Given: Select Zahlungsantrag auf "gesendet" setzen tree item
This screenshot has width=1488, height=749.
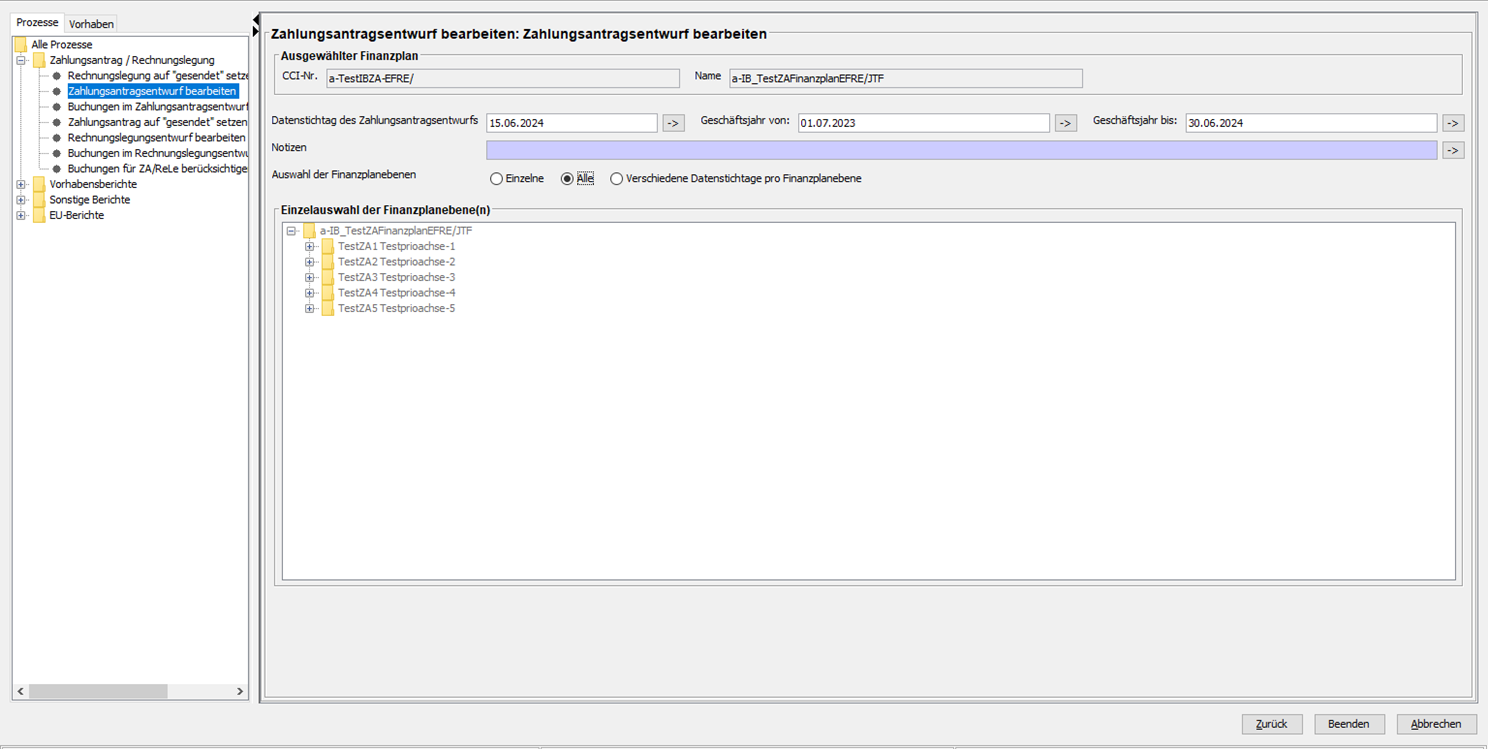Looking at the screenshot, I should coord(157,122).
